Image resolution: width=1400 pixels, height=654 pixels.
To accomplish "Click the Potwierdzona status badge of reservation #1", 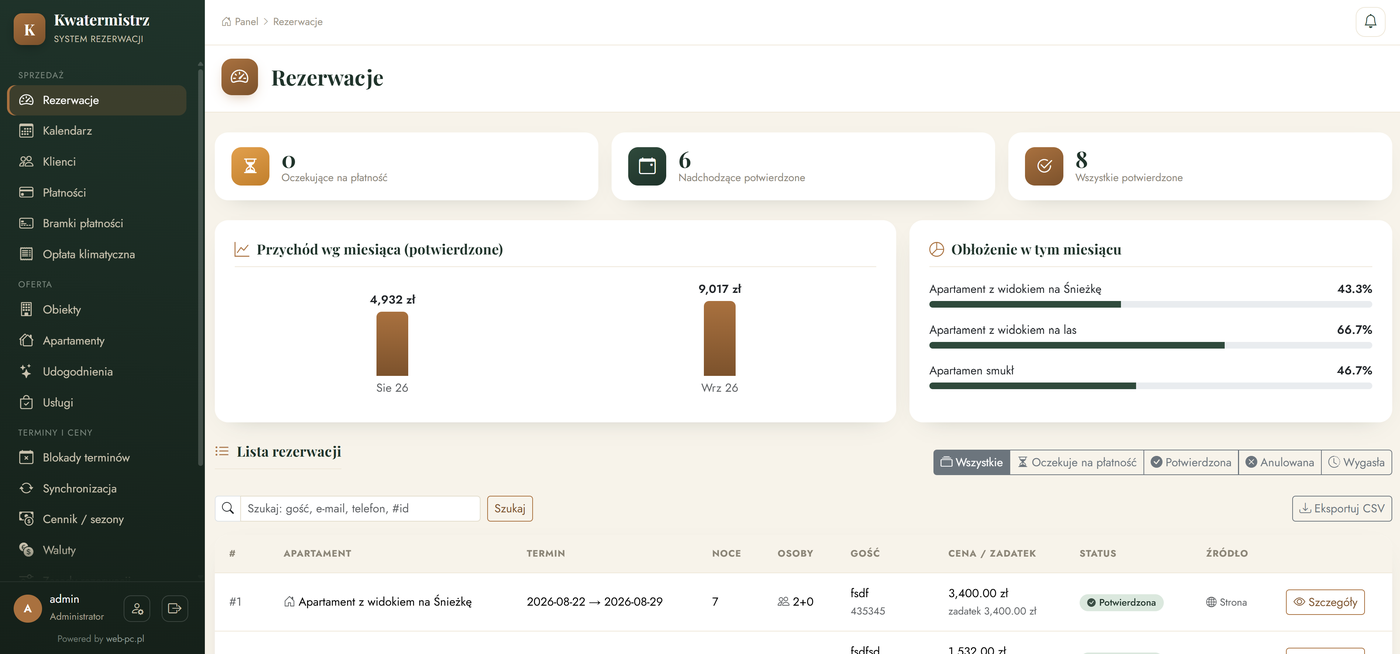I will coord(1121,602).
